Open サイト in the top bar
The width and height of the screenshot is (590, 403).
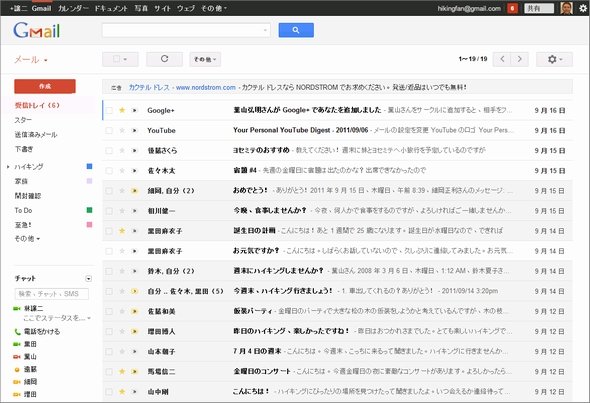click(162, 8)
